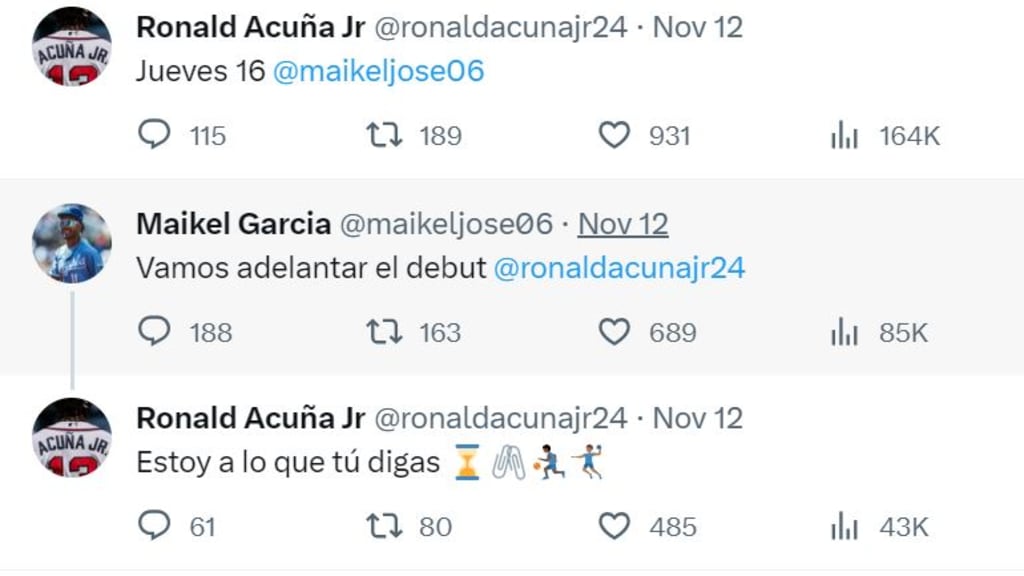The width and height of the screenshot is (1024, 576).
Task: Like the "Estoy a lo que tú digas" tweet
Action: point(614,526)
